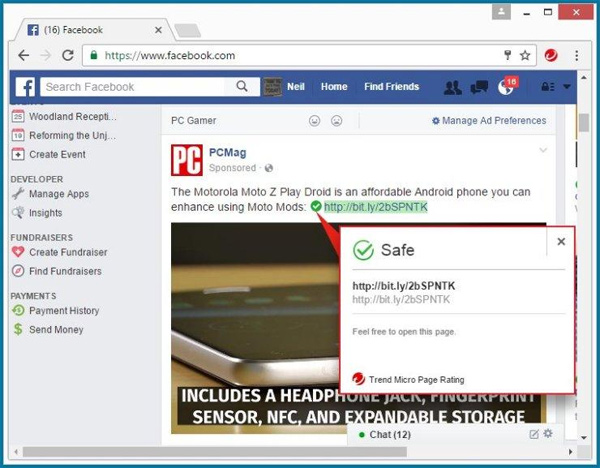Click the Facebook logo in header

(25, 87)
